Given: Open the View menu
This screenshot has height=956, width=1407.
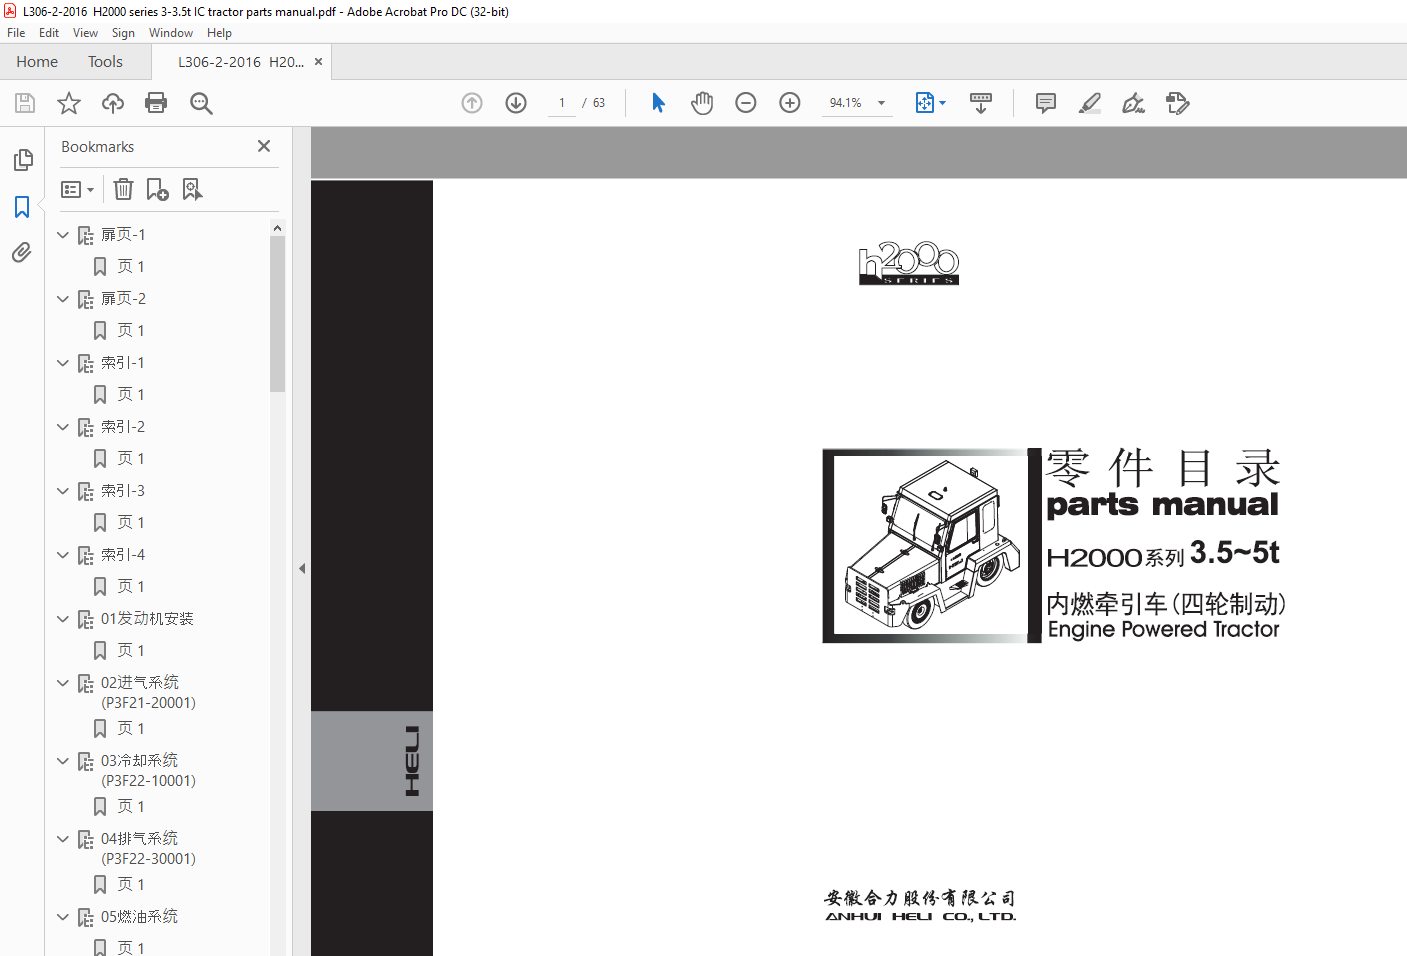Looking at the screenshot, I should click(85, 33).
